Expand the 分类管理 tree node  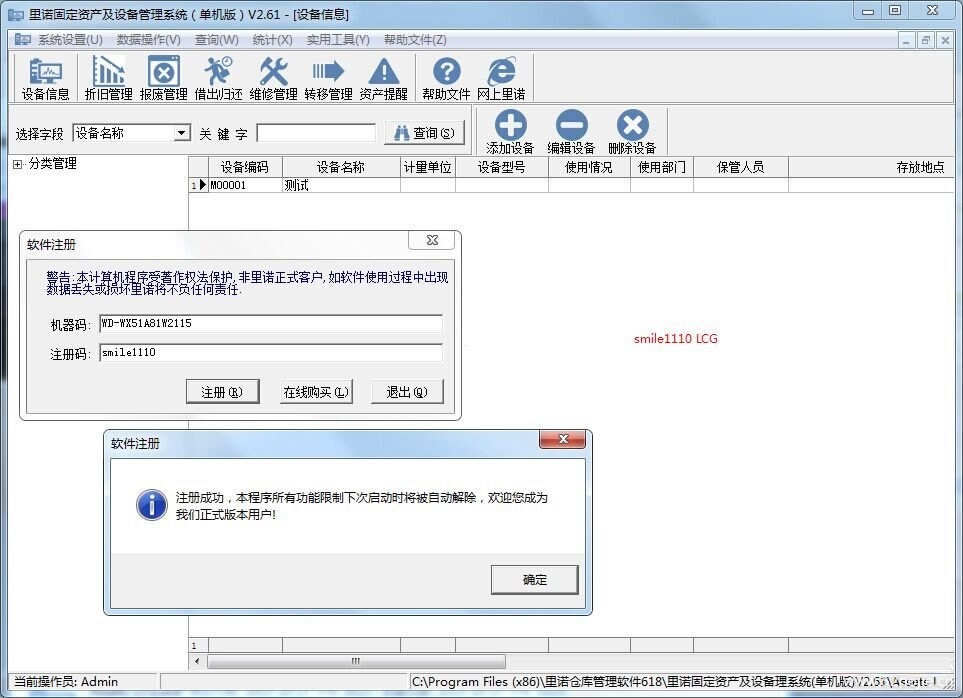[17, 164]
